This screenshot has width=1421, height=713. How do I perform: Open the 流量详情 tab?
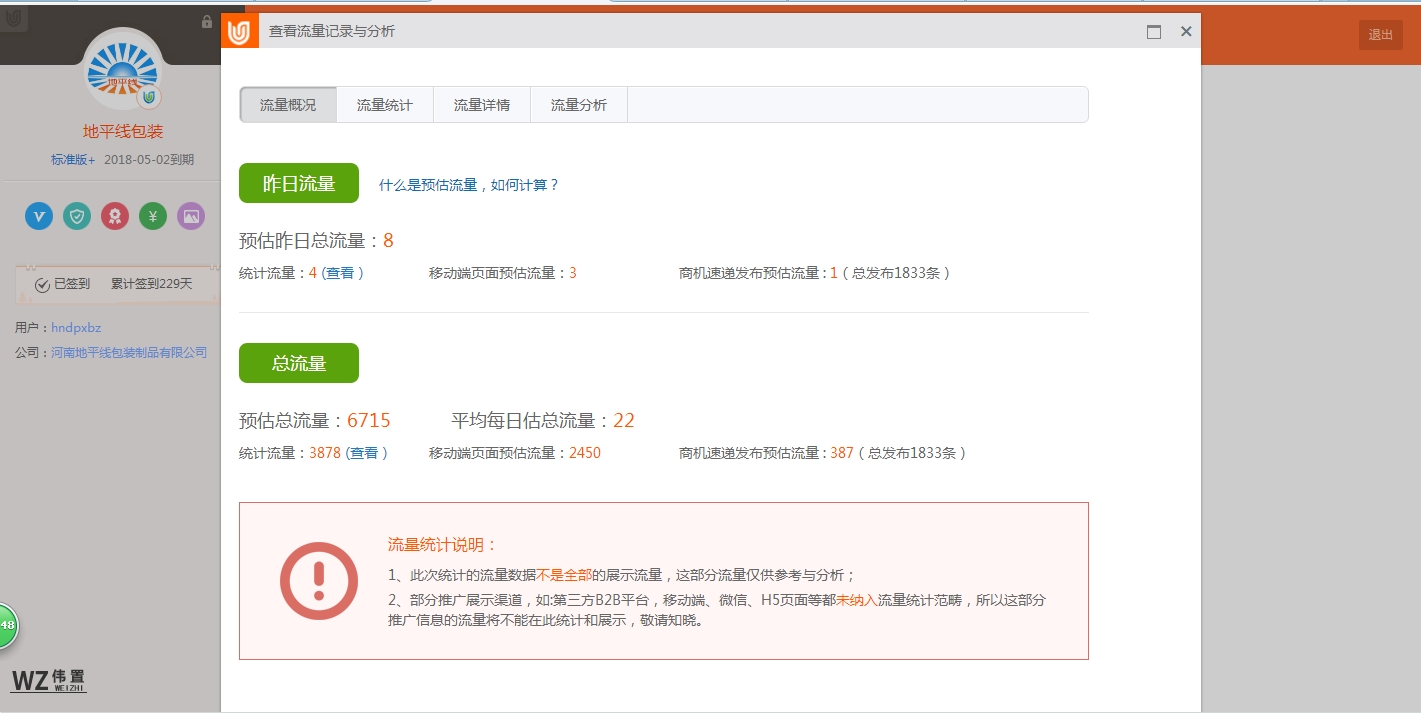tap(482, 105)
